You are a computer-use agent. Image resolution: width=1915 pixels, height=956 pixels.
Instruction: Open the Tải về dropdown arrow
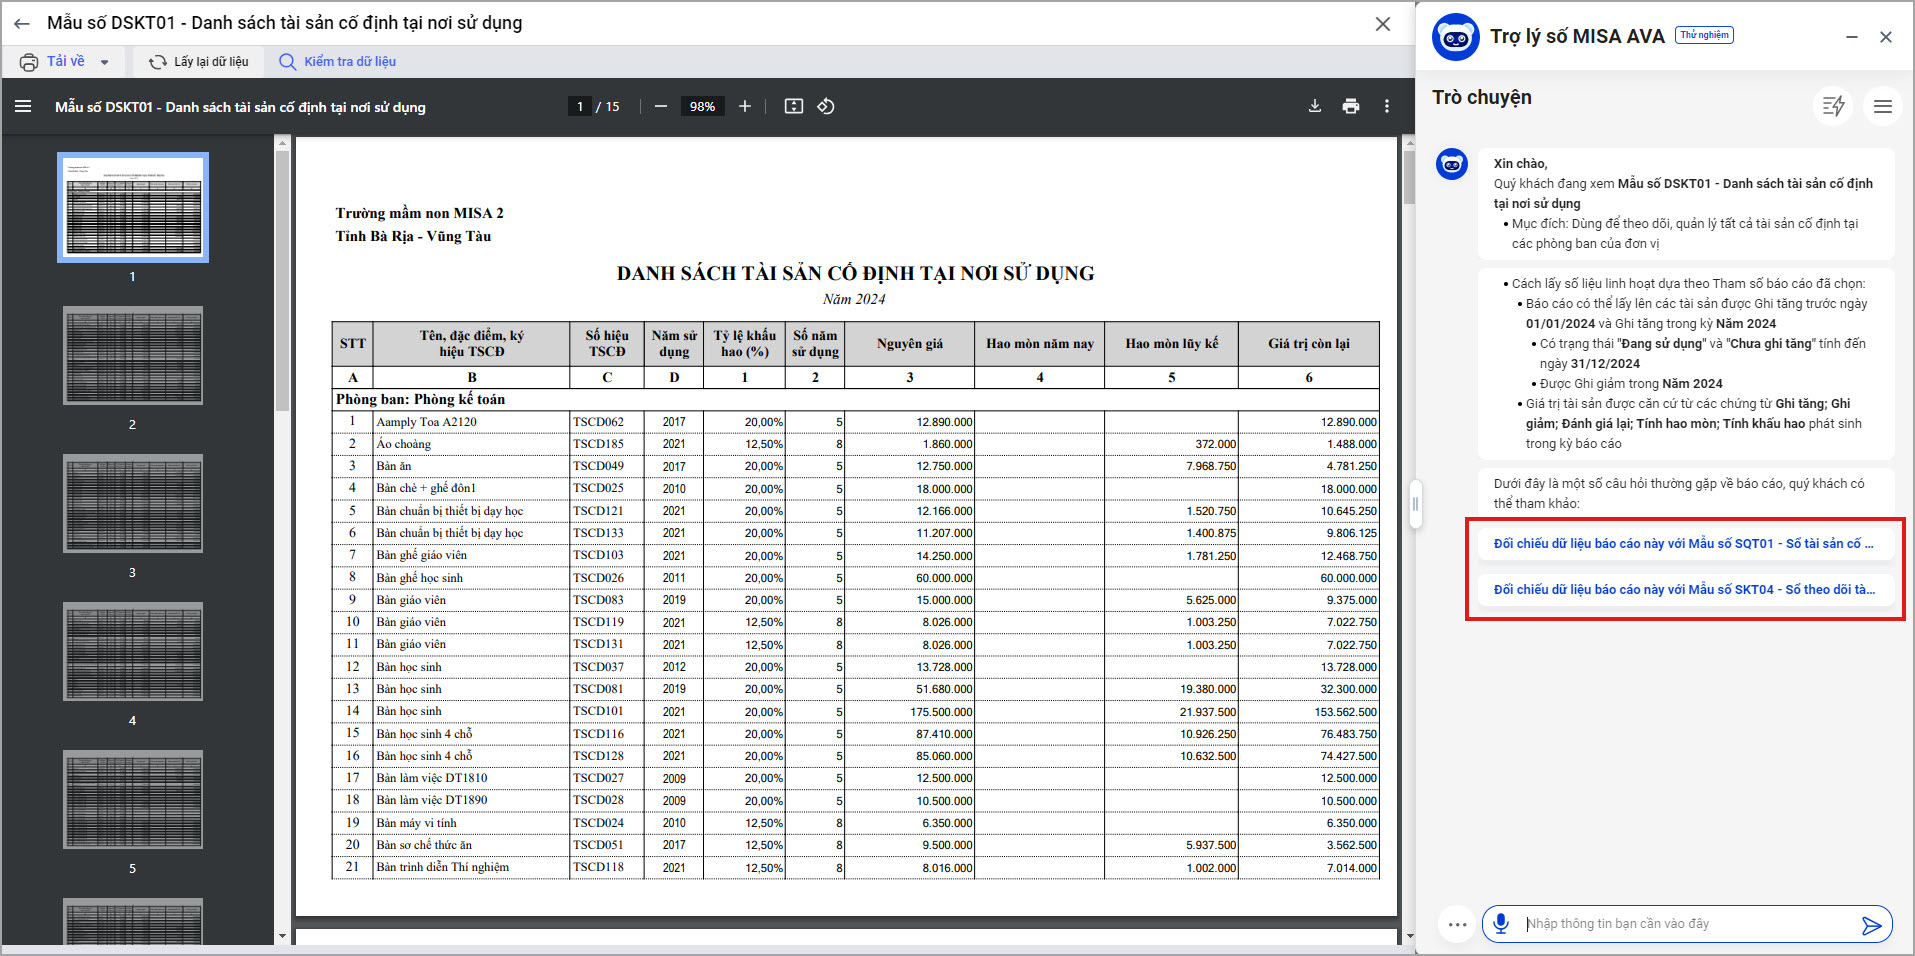[104, 62]
